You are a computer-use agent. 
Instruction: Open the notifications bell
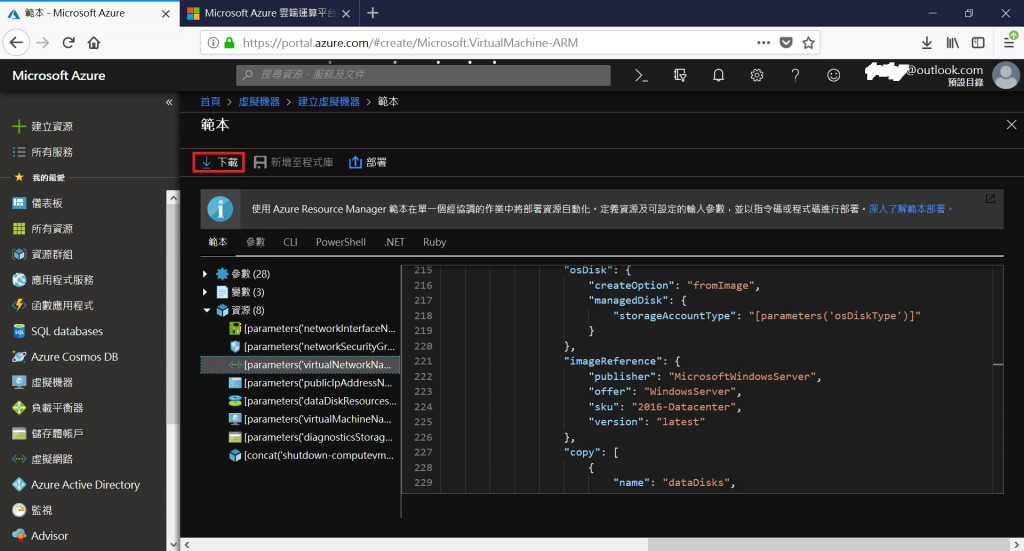[718, 75]
